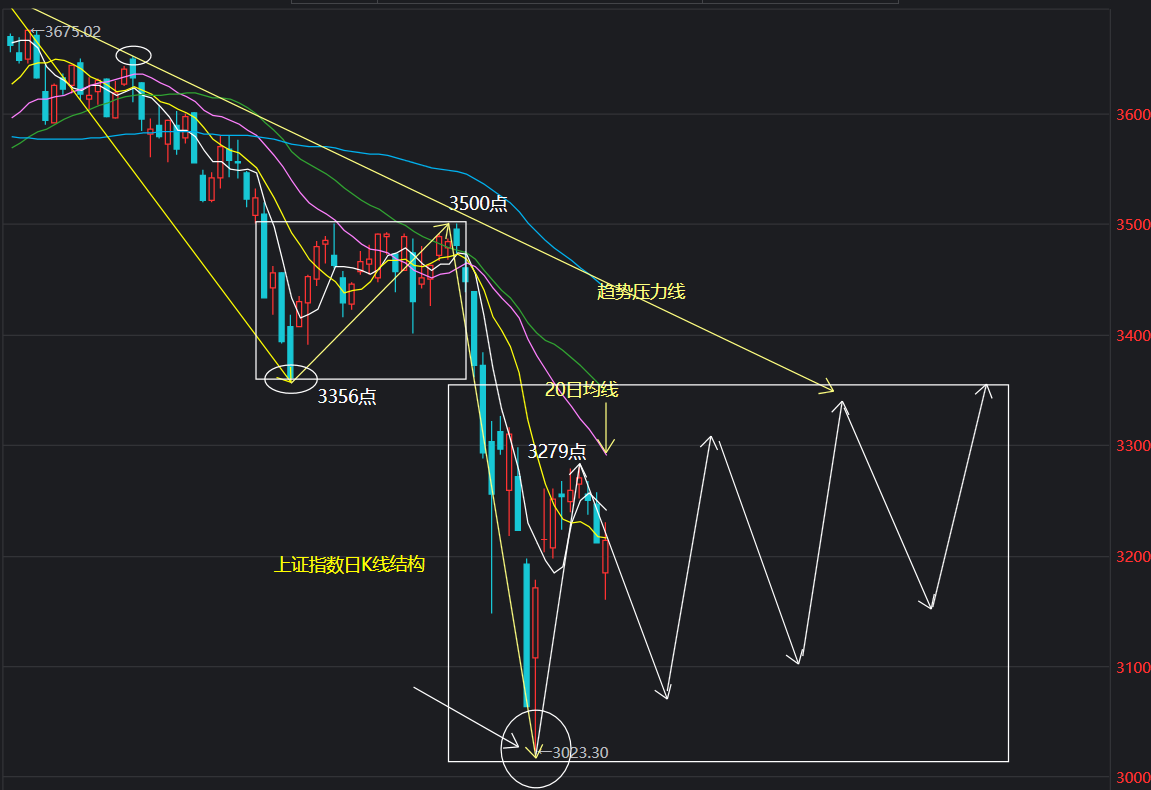1151x790 pixels.
Task: Click the 3675.02 high price label
Action: pyautogui.click(x=73, y=32)
